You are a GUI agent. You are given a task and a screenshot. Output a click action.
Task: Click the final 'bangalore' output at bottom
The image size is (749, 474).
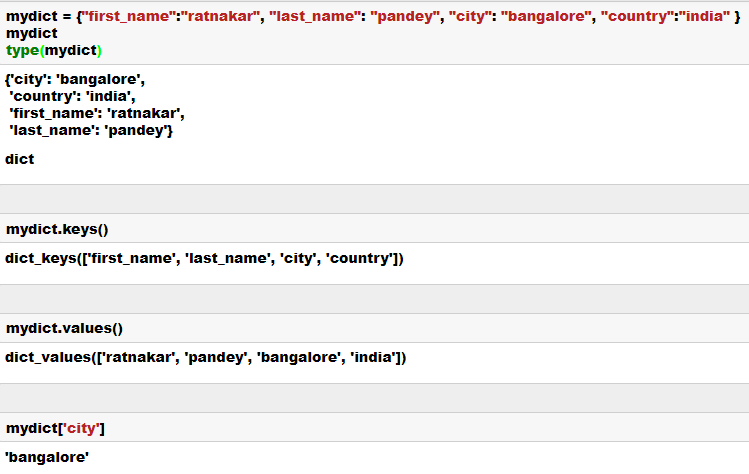pos(47,457)
